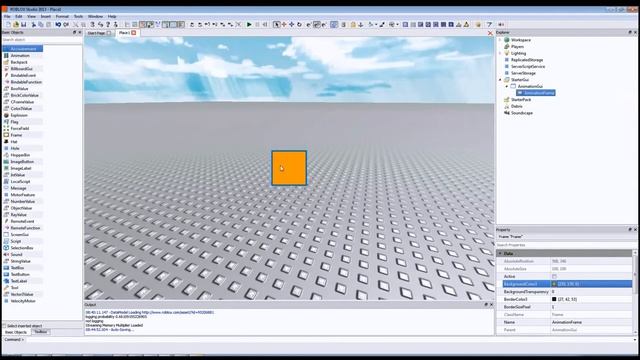Image resolution: width=640 pixels, height=360 pixels.
Task: Select Accoutrement in Basic Objects list
Action: (23, 49)
